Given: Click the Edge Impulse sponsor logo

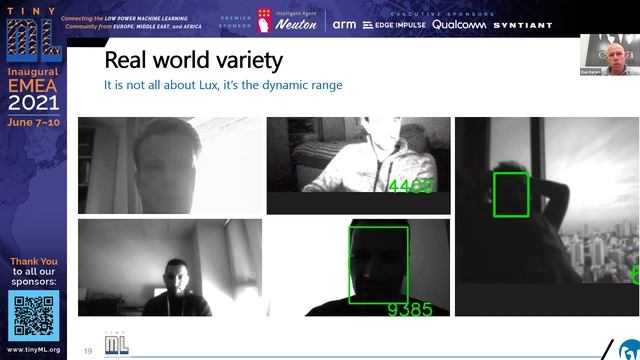Looking at the screenshot, I should point(394,25).
